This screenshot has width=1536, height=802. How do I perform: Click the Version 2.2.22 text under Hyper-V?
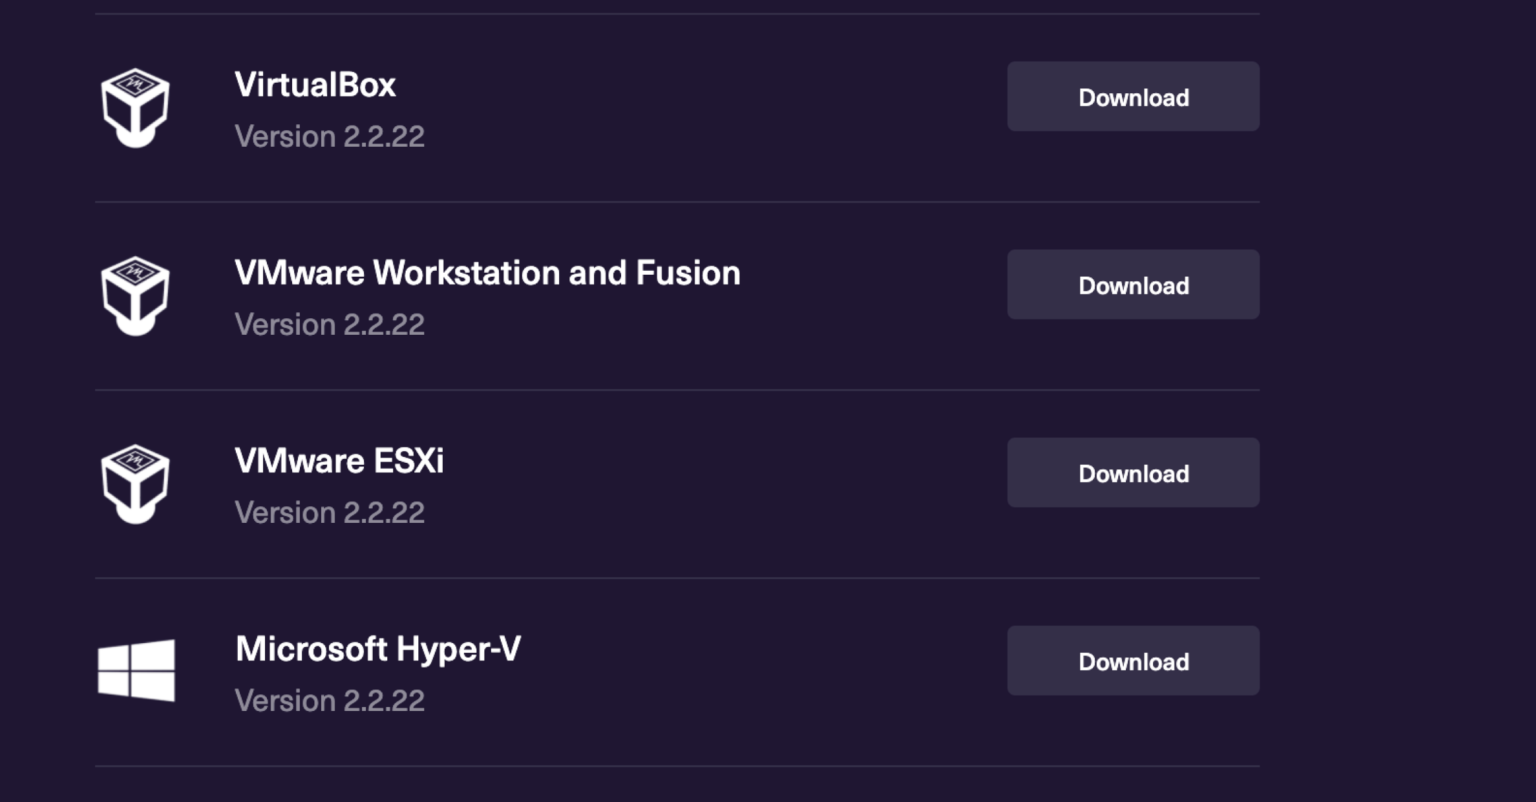coord(329,700)
